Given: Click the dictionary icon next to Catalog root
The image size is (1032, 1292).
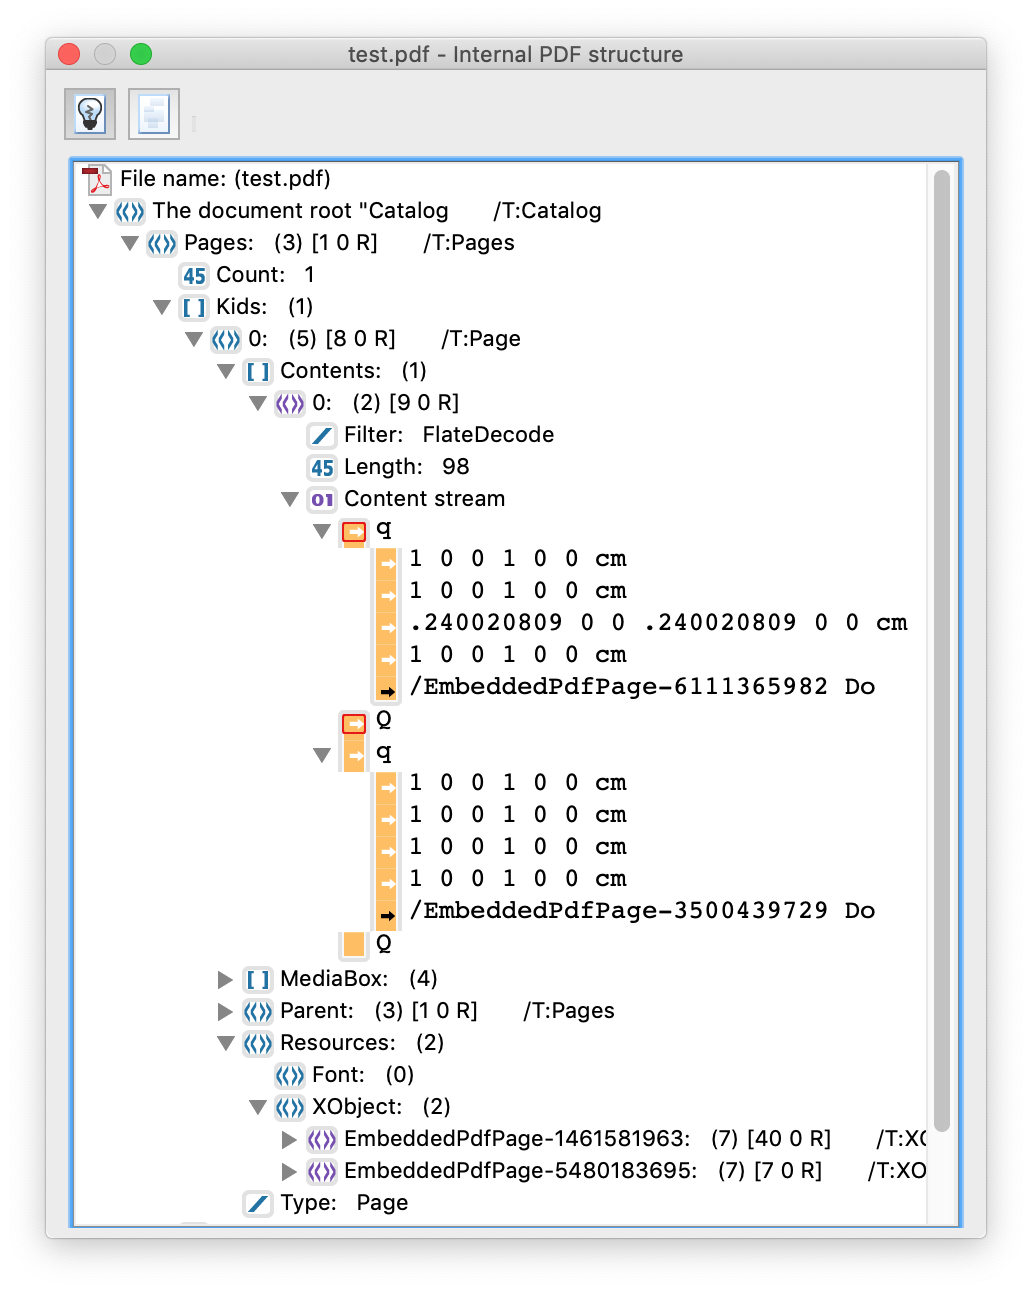Looking at the screenshot, I should [129, 211].
